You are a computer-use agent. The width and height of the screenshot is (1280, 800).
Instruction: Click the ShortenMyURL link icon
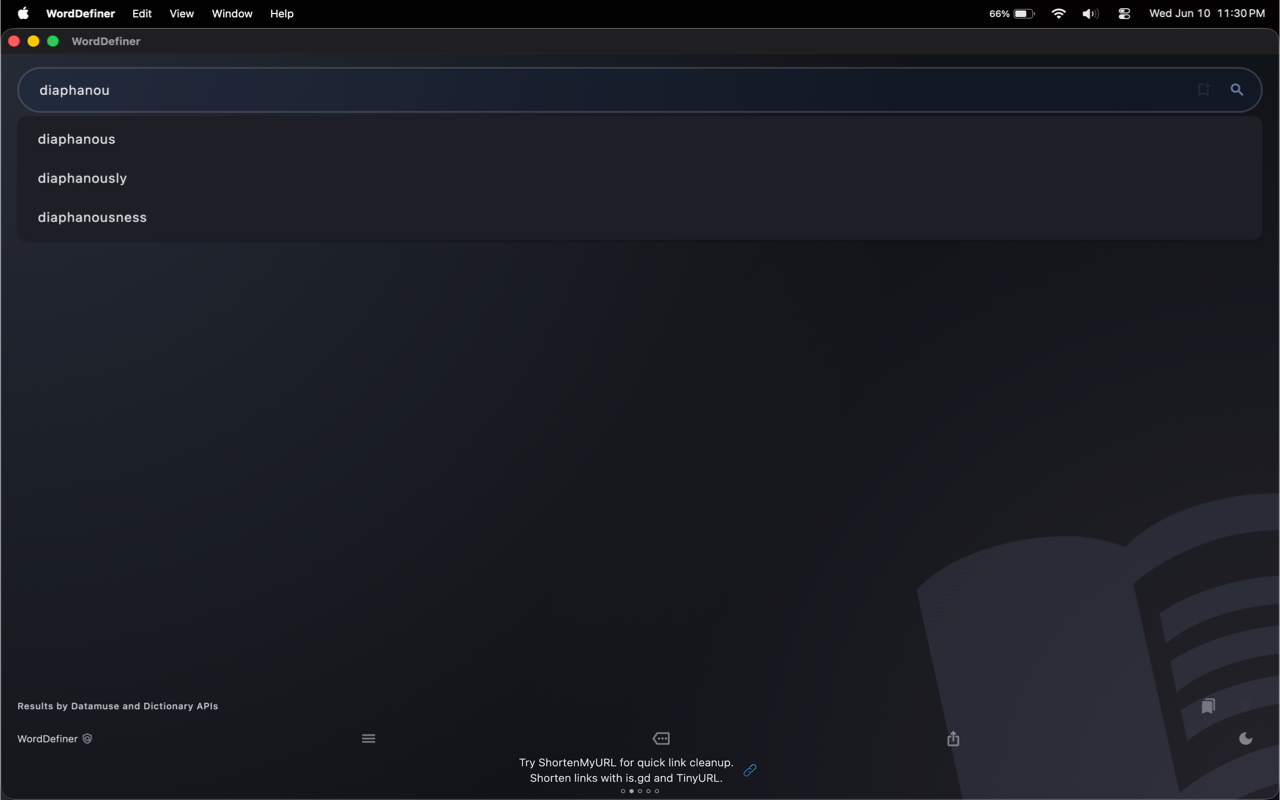click(750, 770)
